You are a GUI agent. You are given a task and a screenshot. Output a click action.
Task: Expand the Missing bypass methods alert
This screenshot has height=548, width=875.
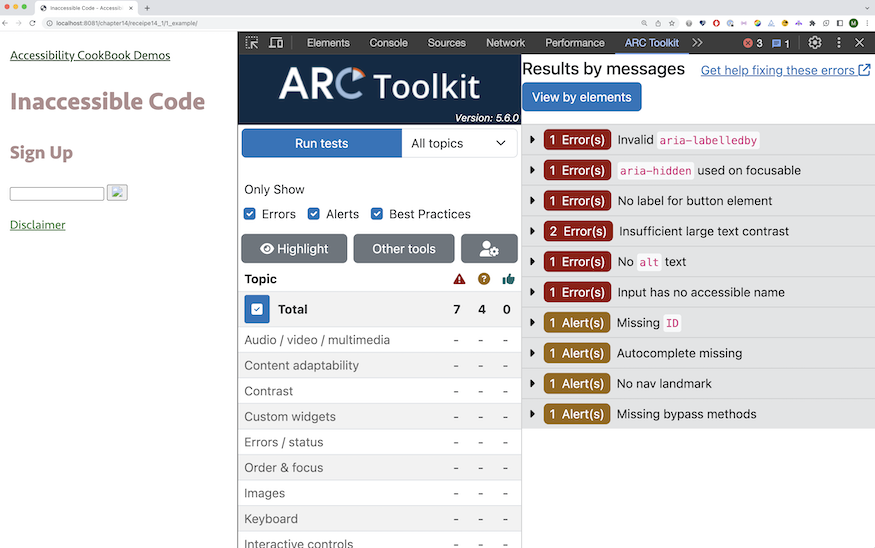click(x=532, y=414)
